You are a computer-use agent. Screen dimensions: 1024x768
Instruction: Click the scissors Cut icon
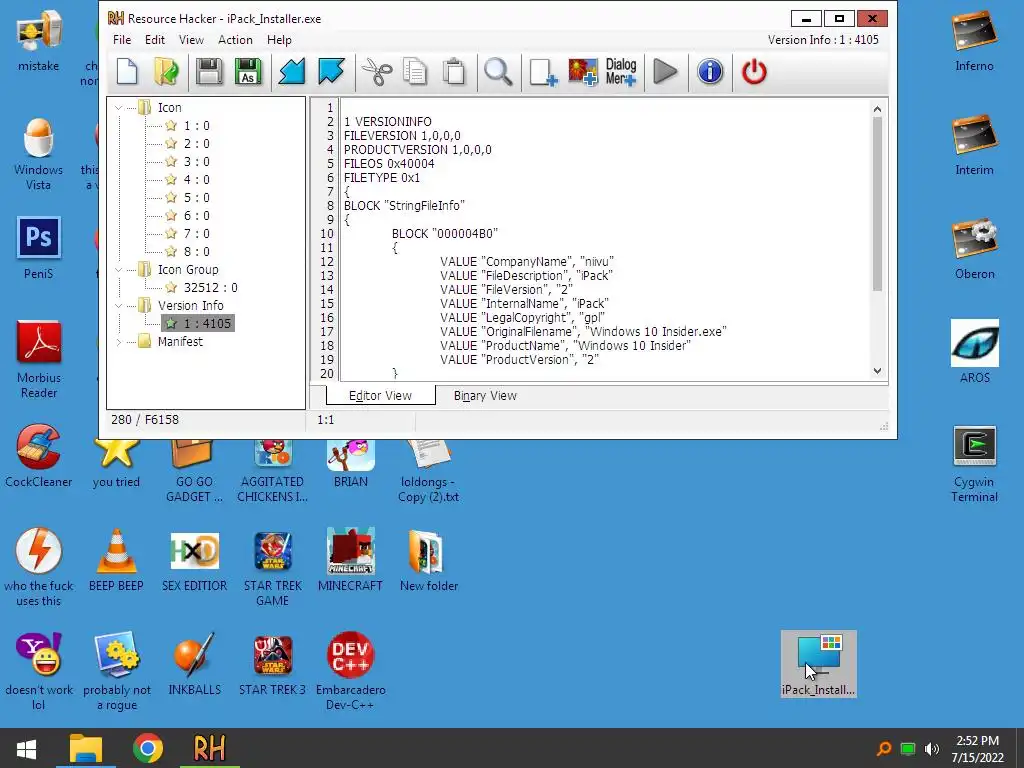pyautogui.click(x=377, y=72)
